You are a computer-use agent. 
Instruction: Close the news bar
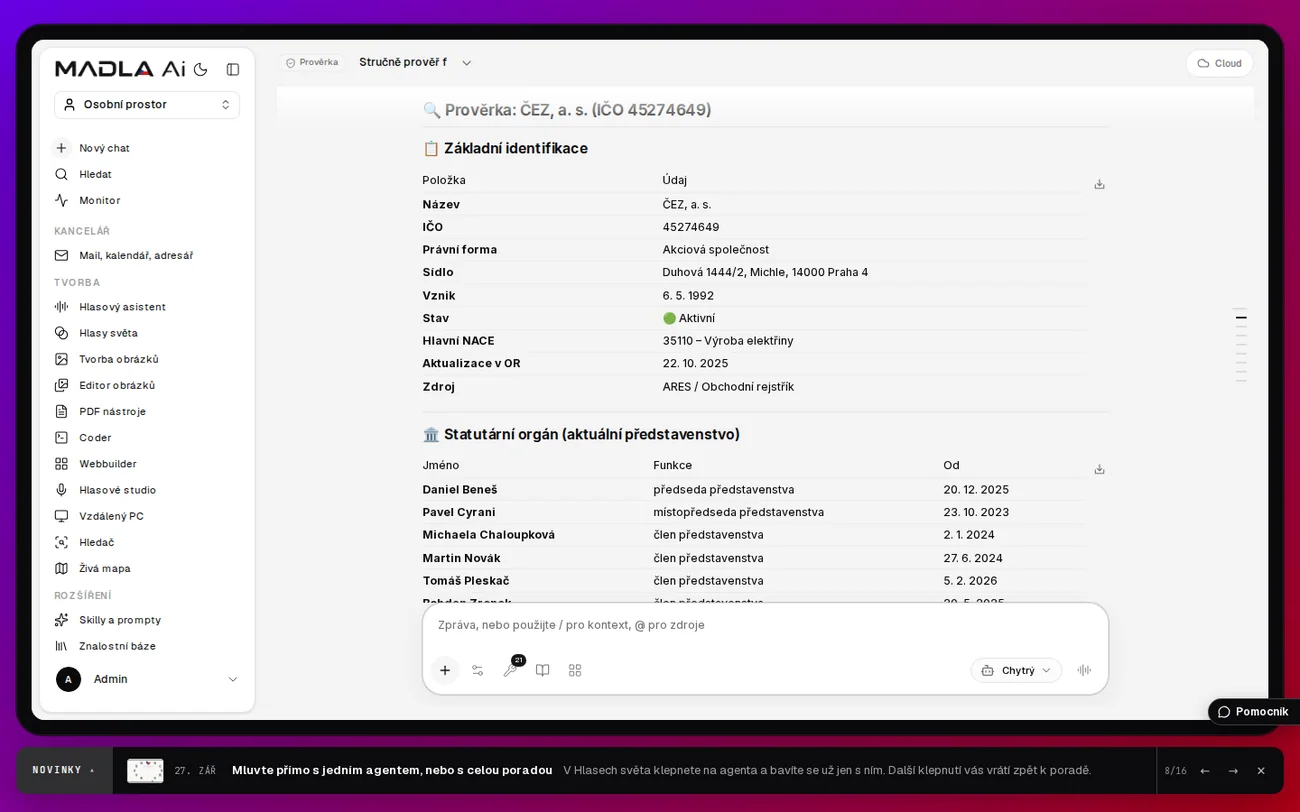click(x=1261, y=771)
